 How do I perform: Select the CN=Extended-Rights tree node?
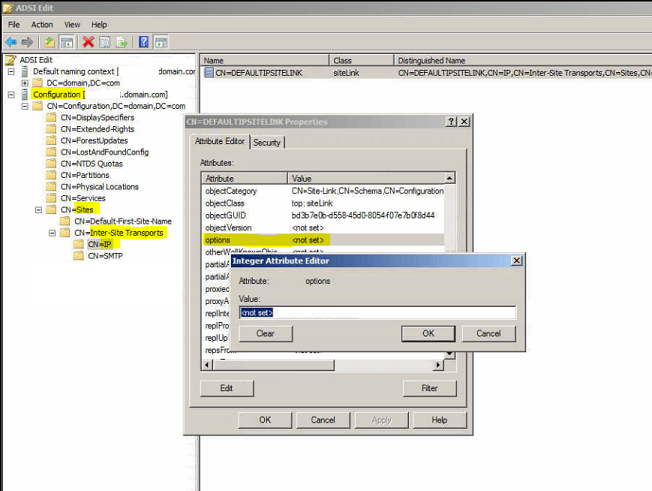[97, 129]
